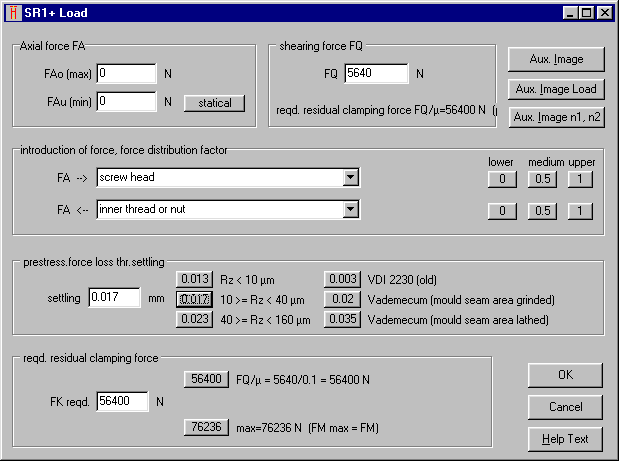Image resolution: width=619 pixels, height=461 pixels.
Task: Open Aux. Image Load
Action: coord(556,89)
